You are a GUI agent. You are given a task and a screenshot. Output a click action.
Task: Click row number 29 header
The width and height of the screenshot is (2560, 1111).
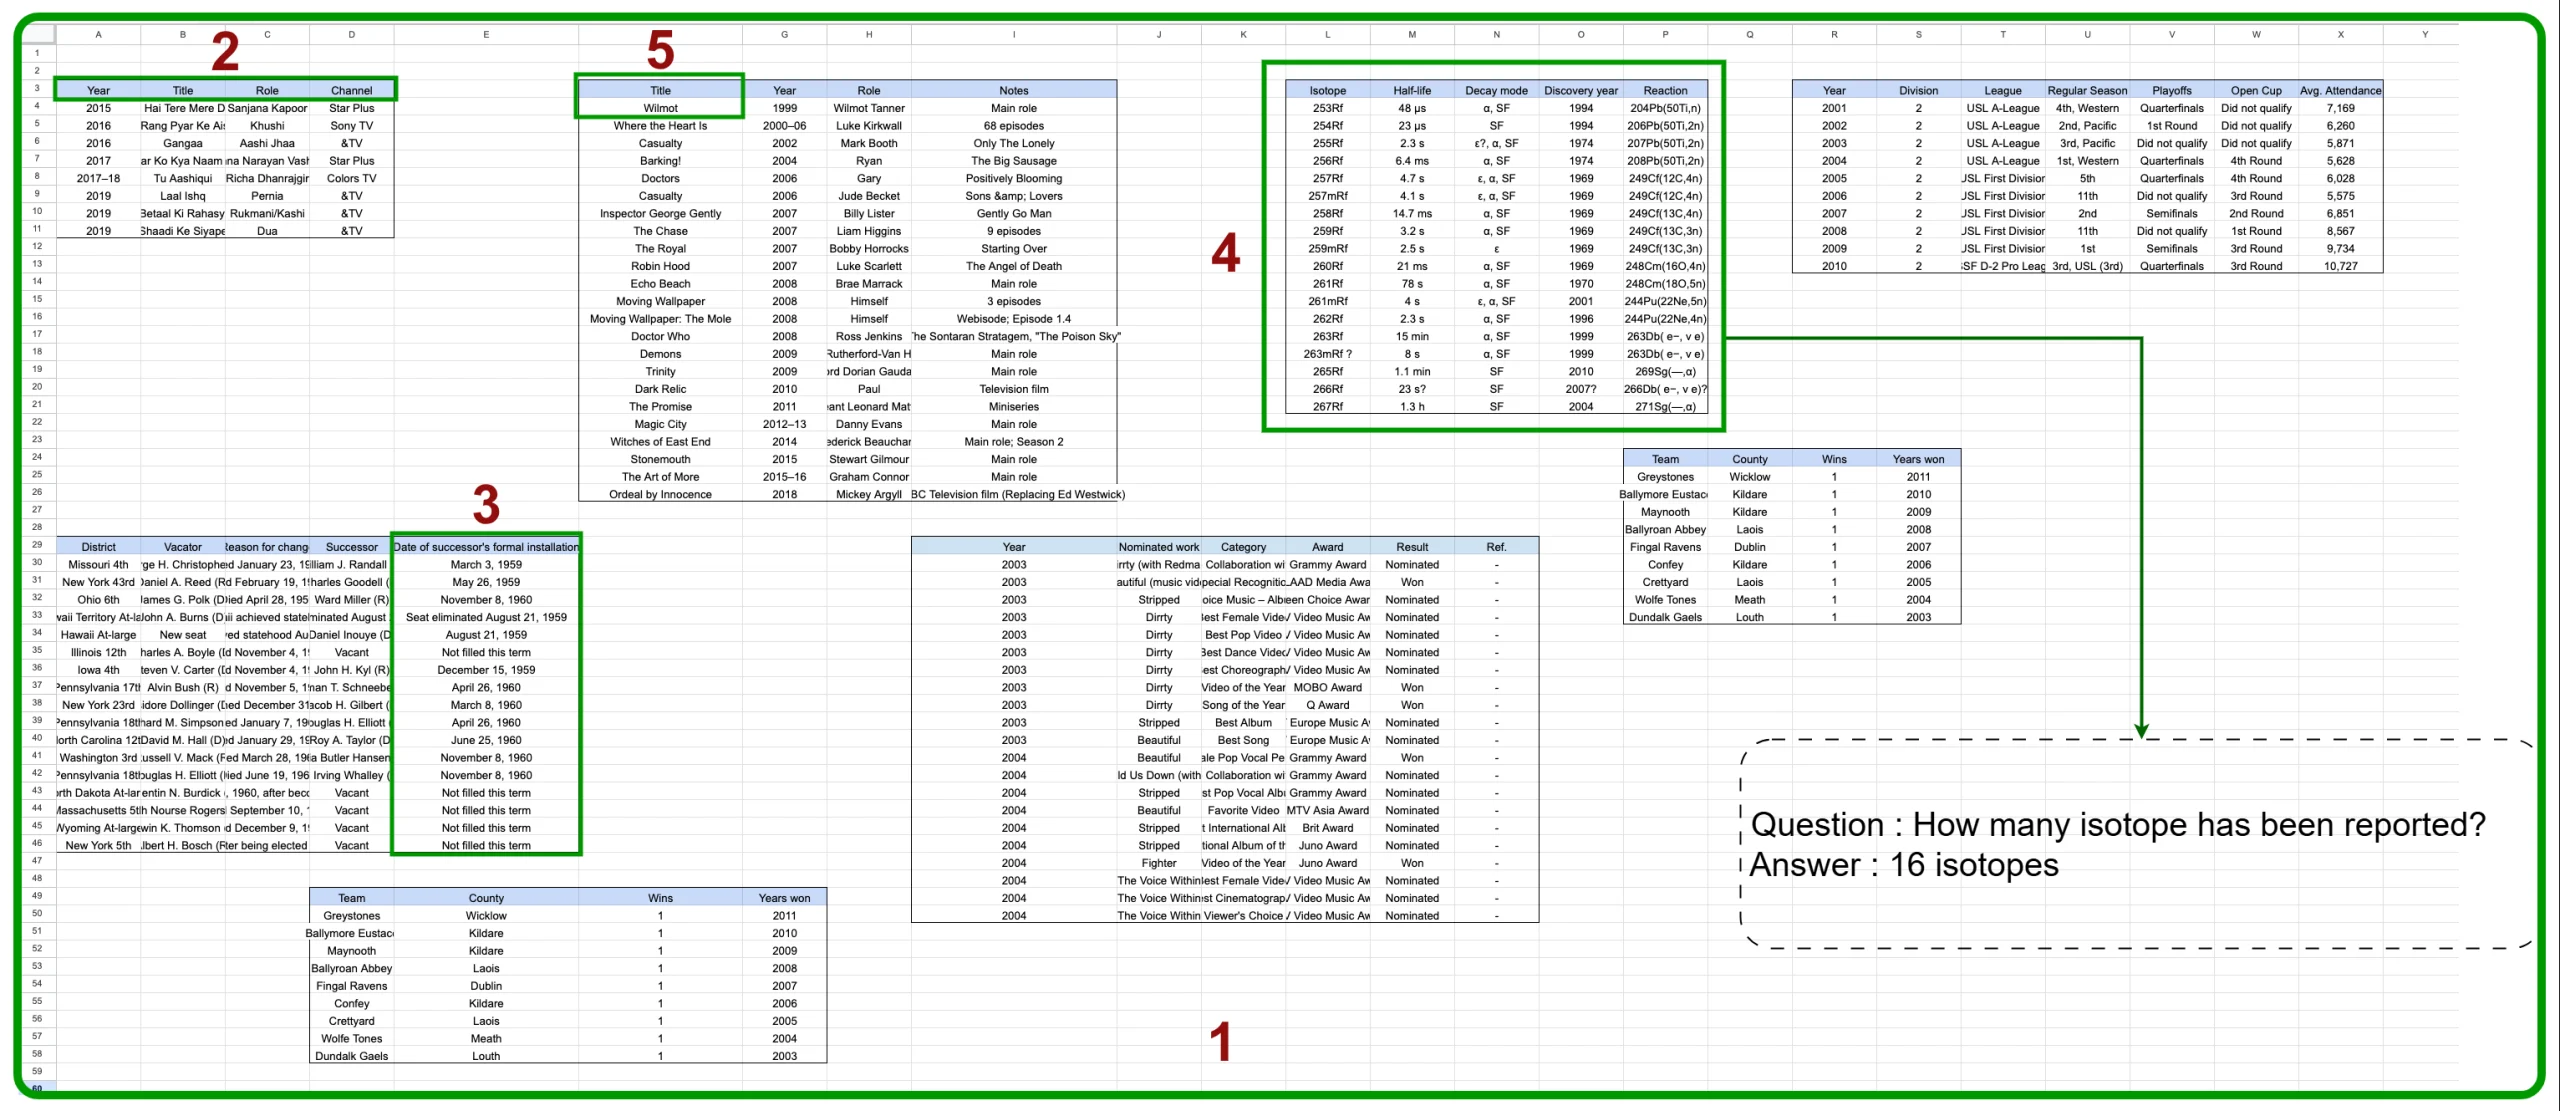point(37,545)
